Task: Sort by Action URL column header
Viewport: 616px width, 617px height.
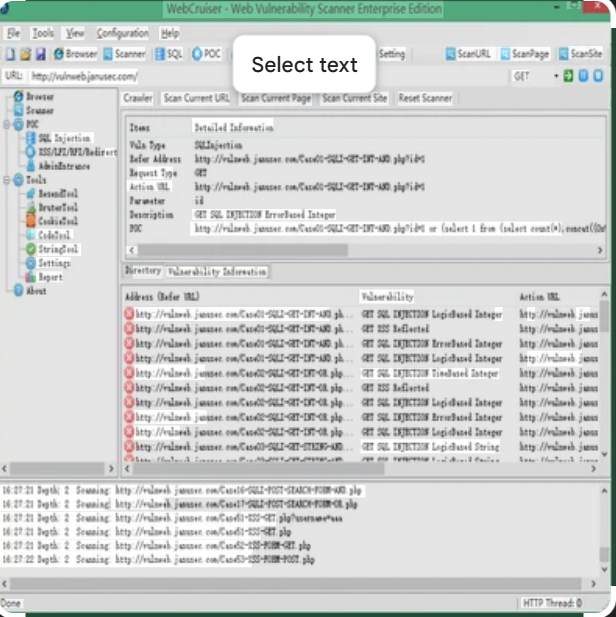Action: [x=539, y=297]
